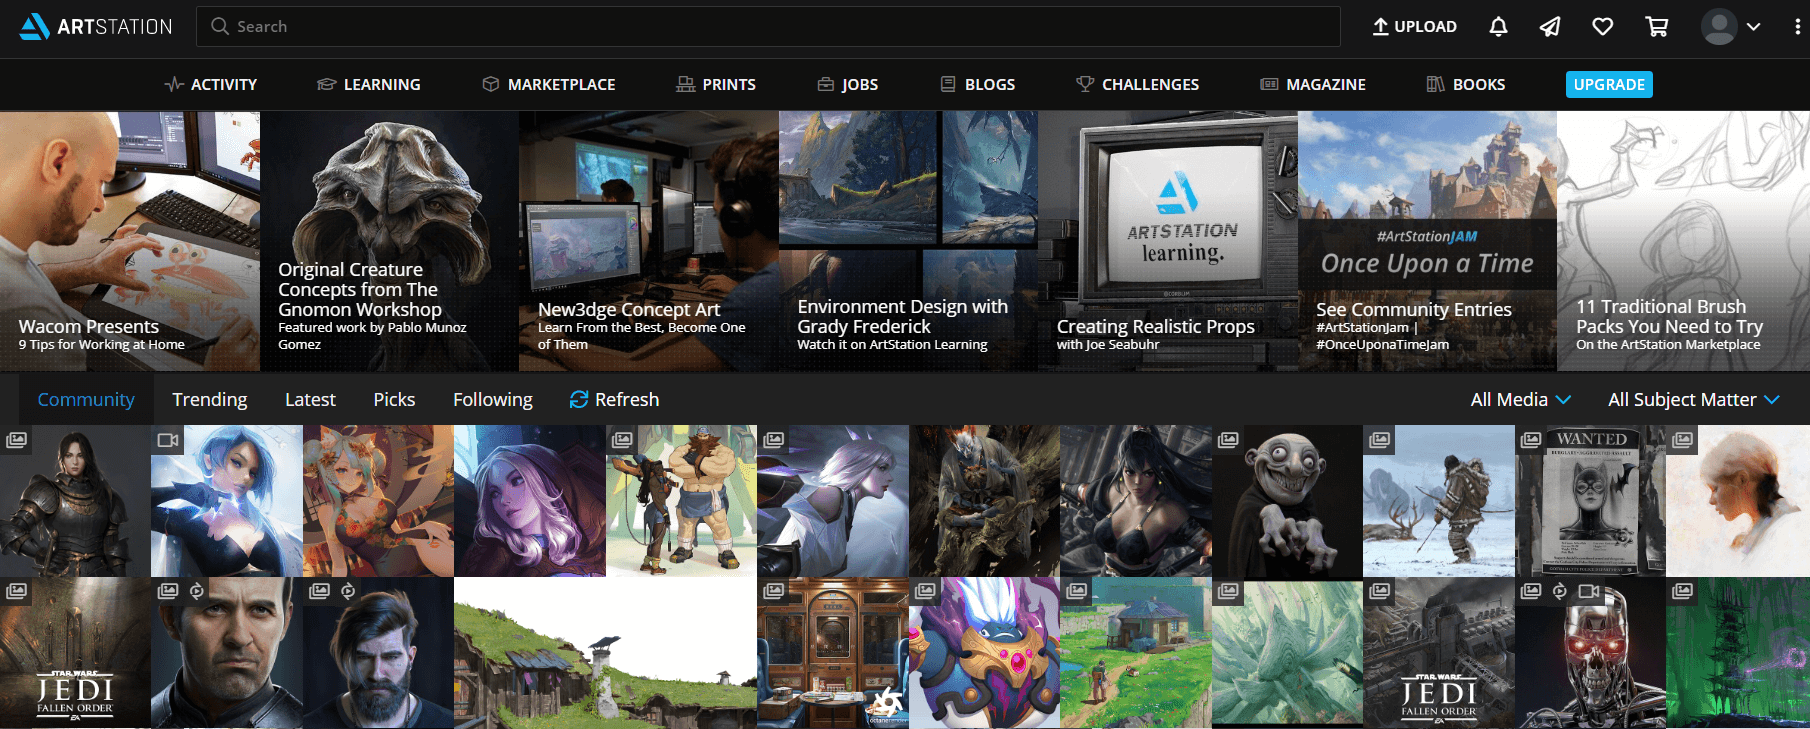Click the multi-image icon on the green crystal thumbnail

1228,591
